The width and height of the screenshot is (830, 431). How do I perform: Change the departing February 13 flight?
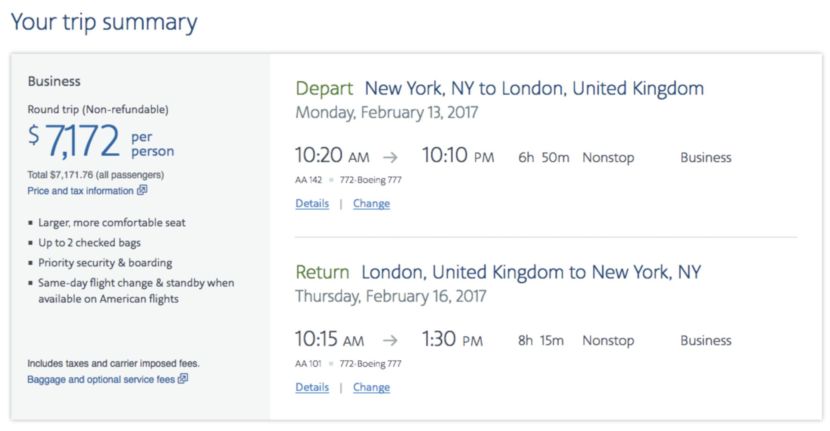click(x=371, y=203)
